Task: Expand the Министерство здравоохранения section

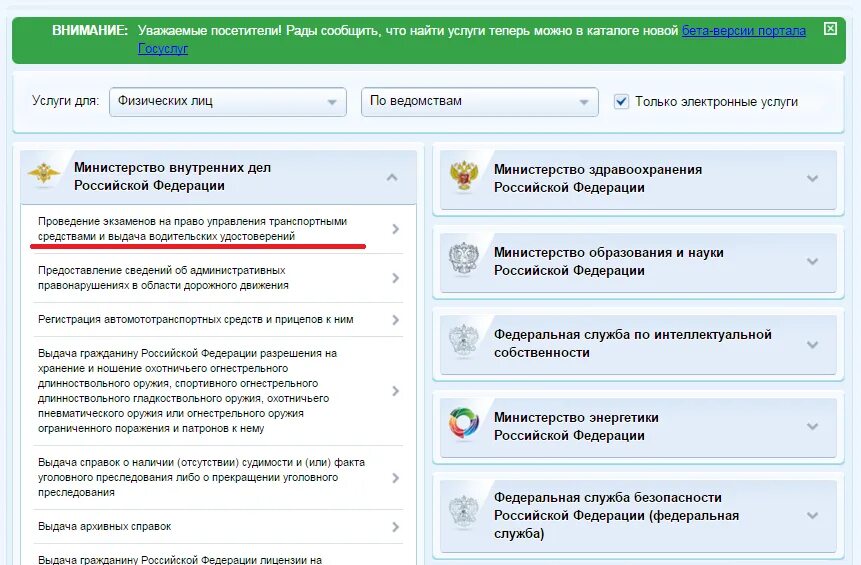Action: [813, 178]
